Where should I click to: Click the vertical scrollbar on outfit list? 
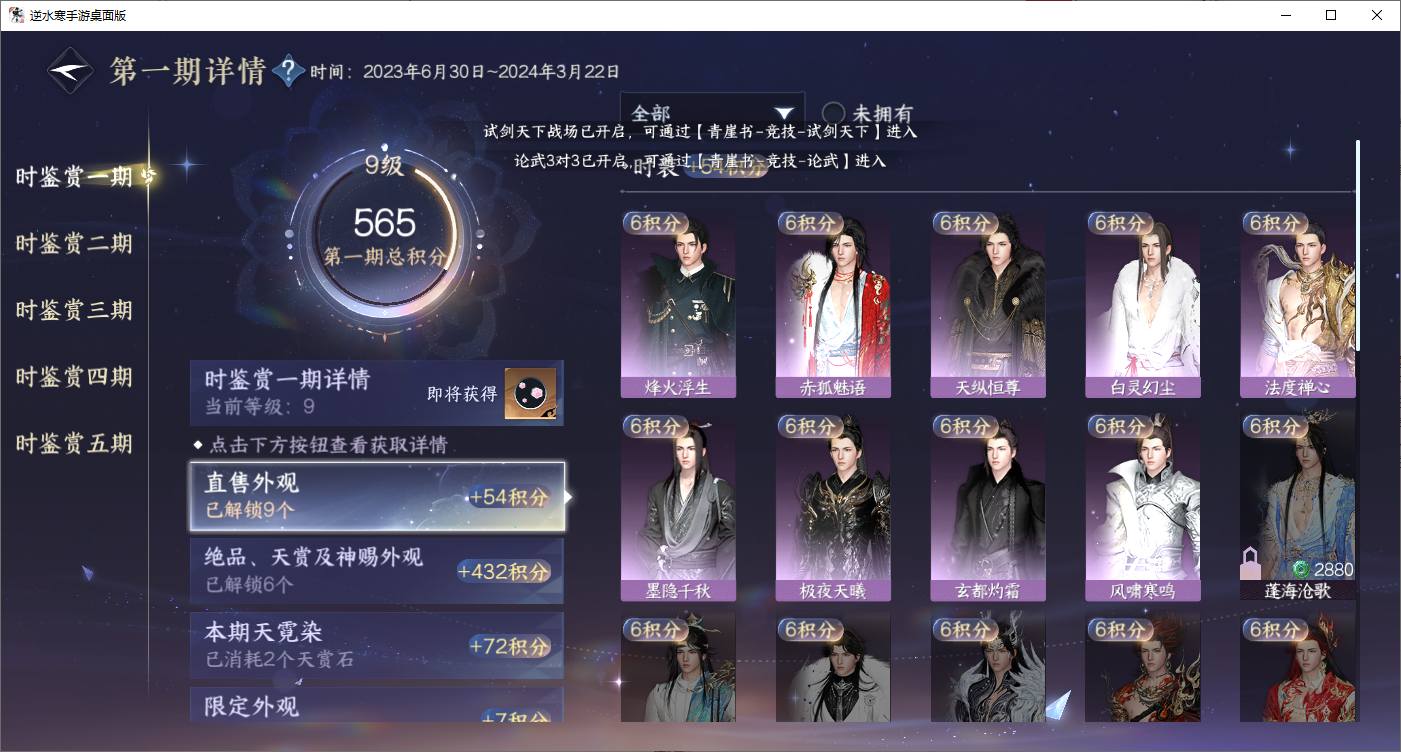[x=1357, y=245]
